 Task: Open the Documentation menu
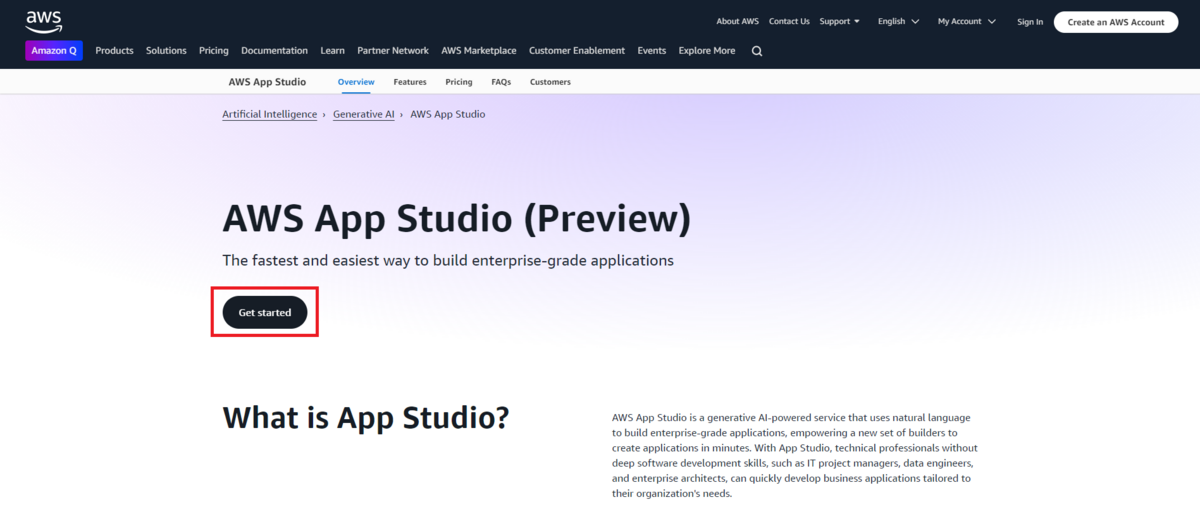click(x=275, y=51)
